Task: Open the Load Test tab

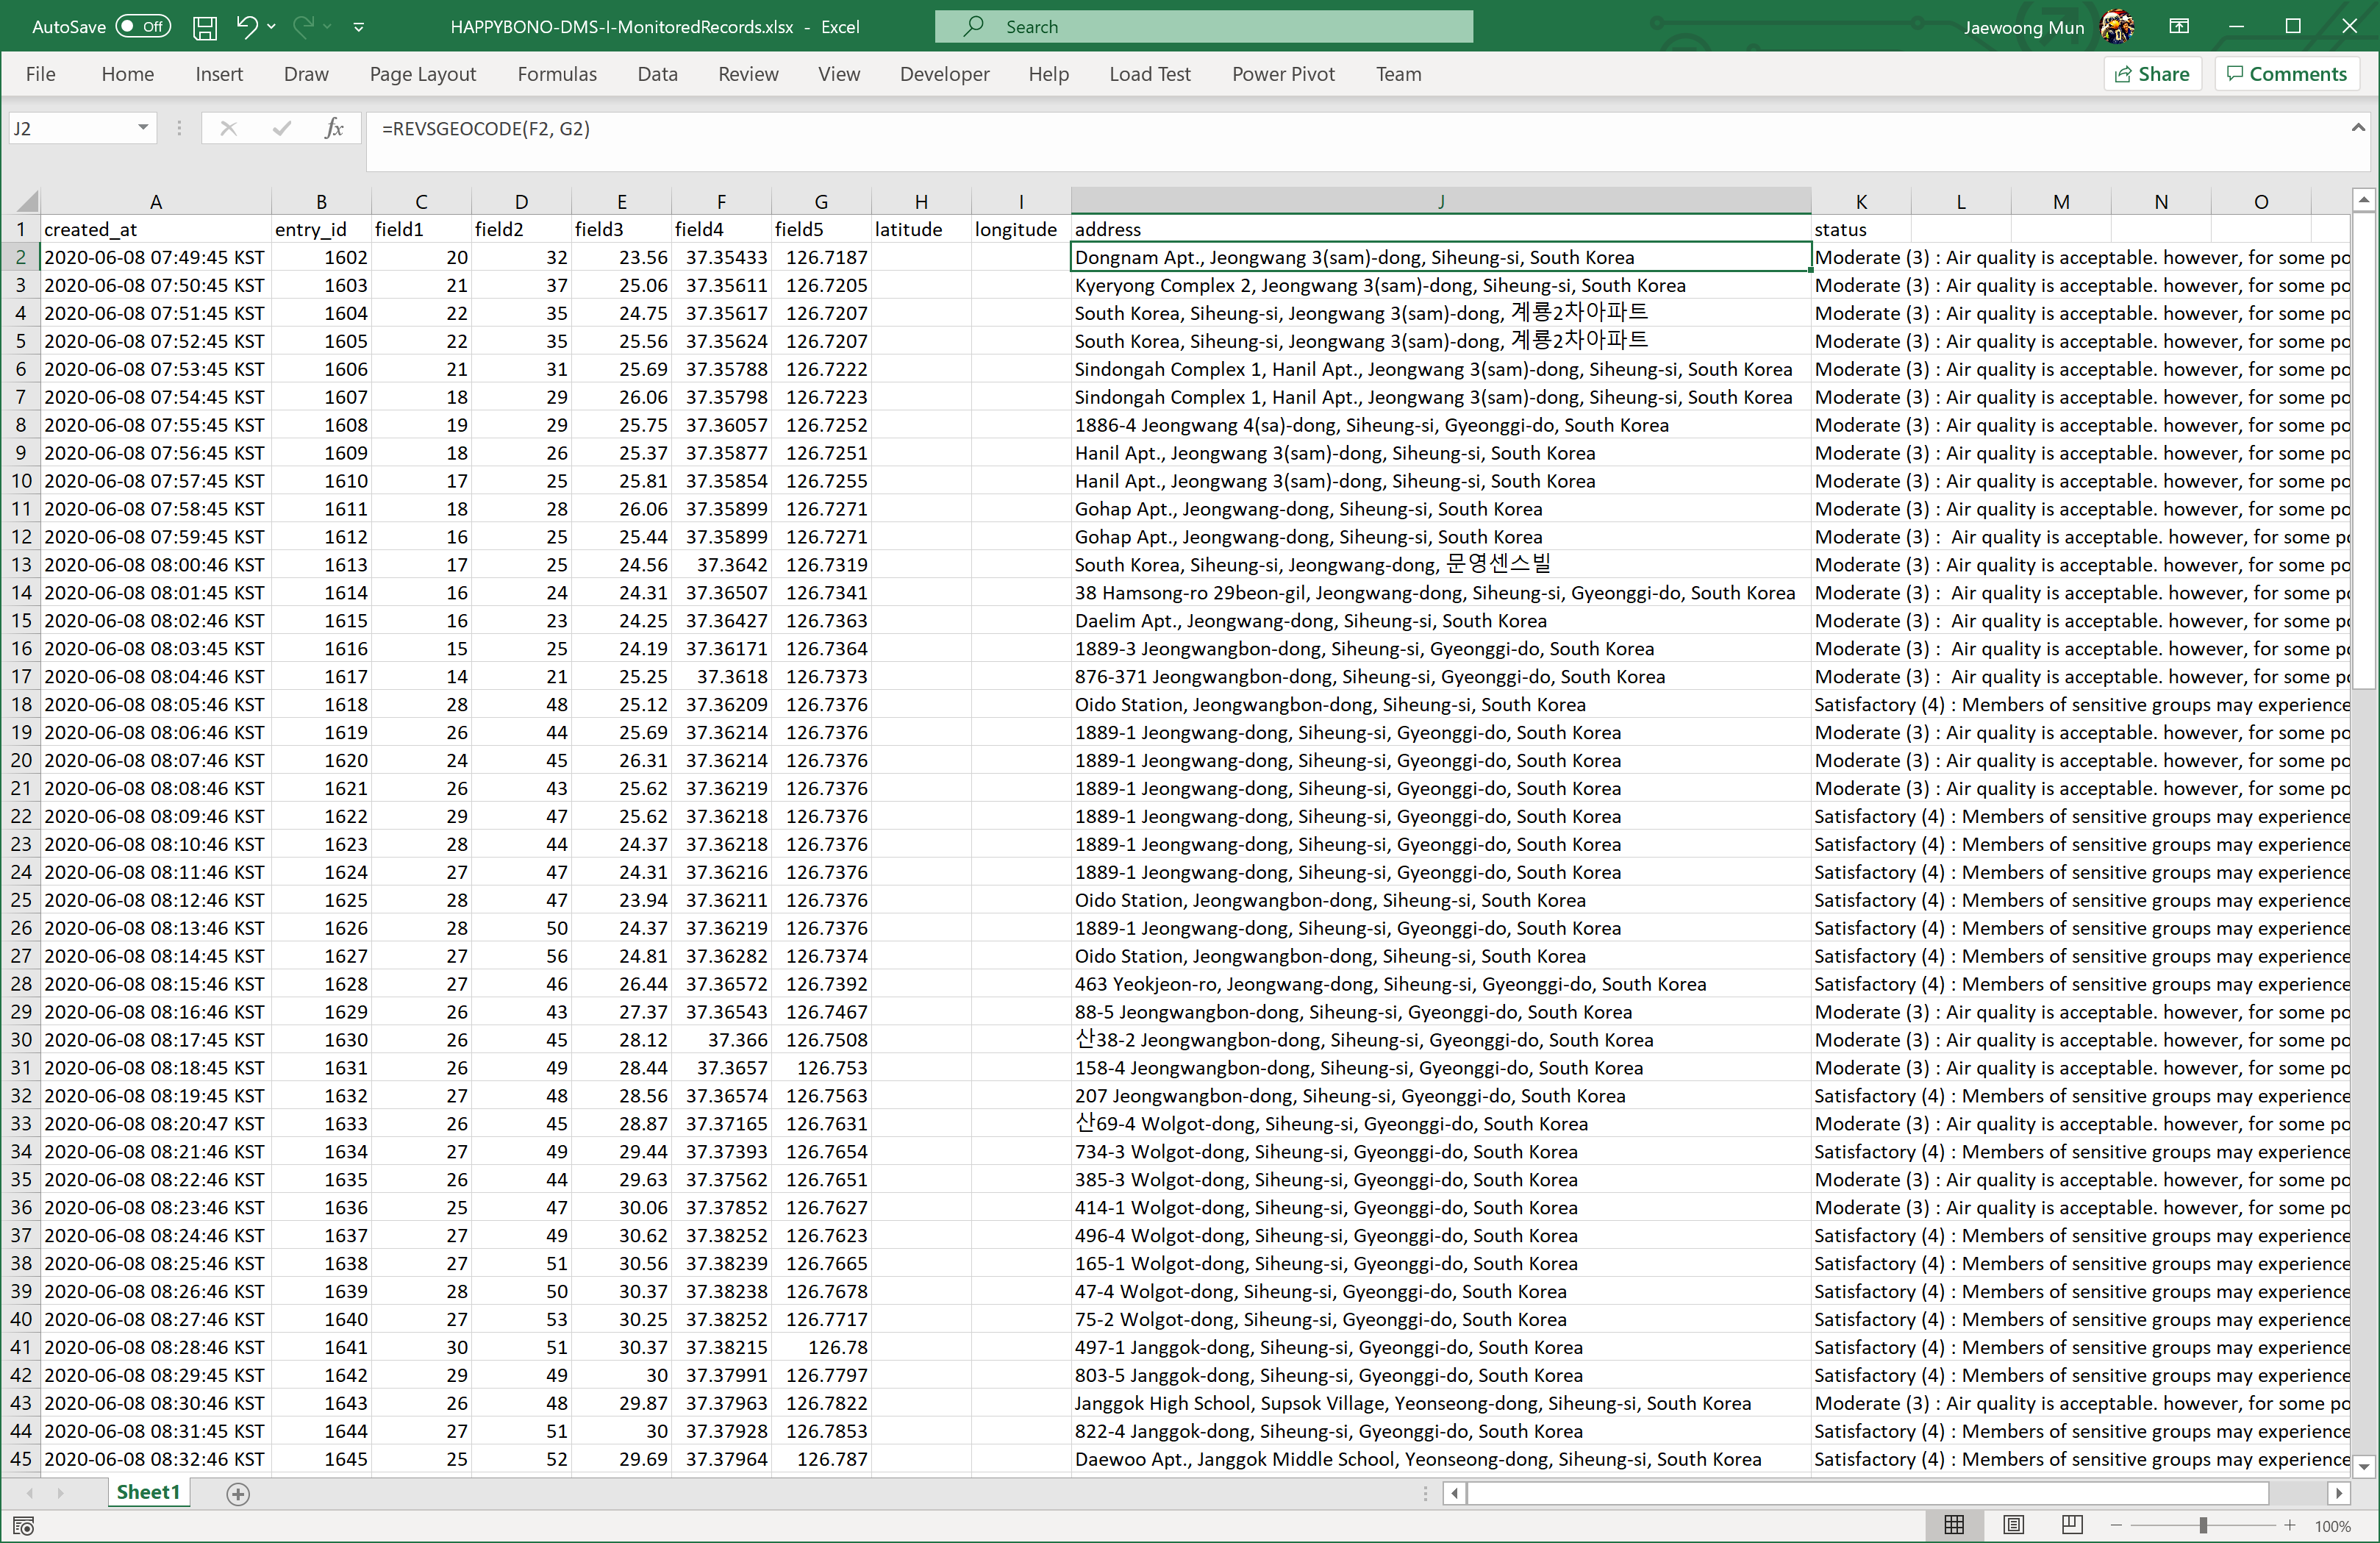Action: (1150, 74)
